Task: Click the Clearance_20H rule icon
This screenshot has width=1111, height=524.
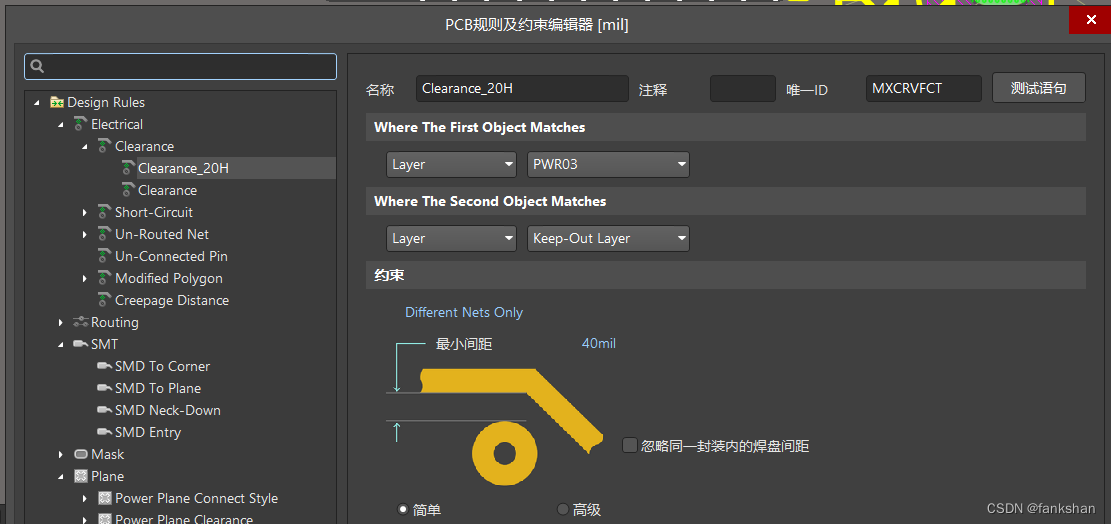Action: click(128, 169)
